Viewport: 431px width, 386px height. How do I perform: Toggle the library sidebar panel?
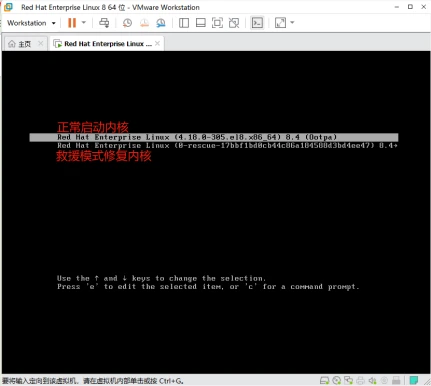[x=184, y=23]
